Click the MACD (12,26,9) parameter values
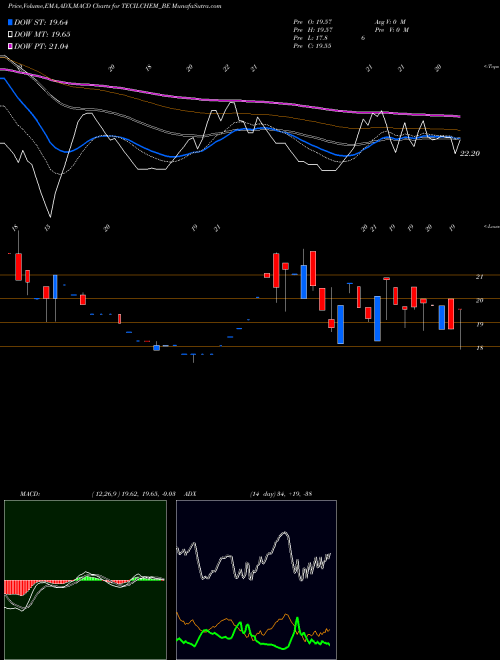The width and height of the screenshot is (500, 660). (133, 494)
